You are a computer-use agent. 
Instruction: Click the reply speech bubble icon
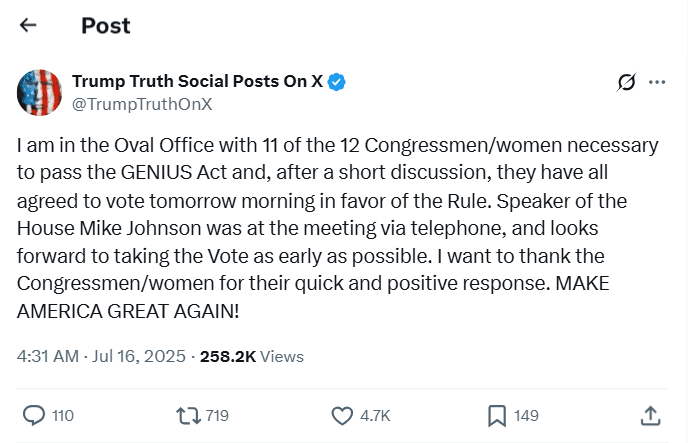(x=33, y=415)
